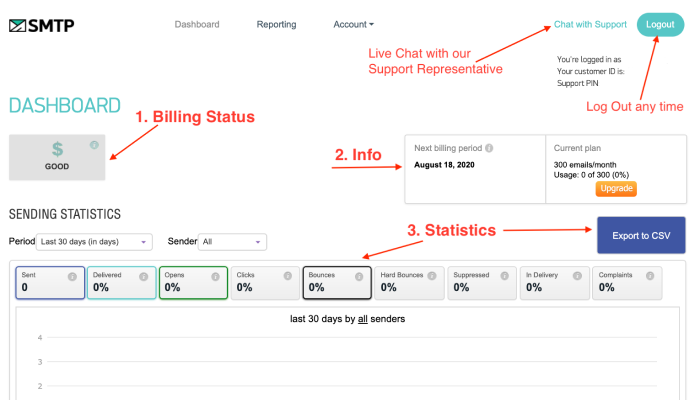Click info icon on Billing Status card

[94, 145]
